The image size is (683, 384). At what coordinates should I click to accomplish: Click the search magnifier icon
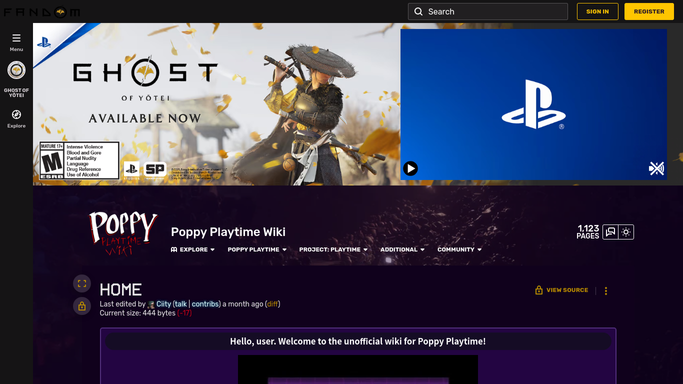418,12
